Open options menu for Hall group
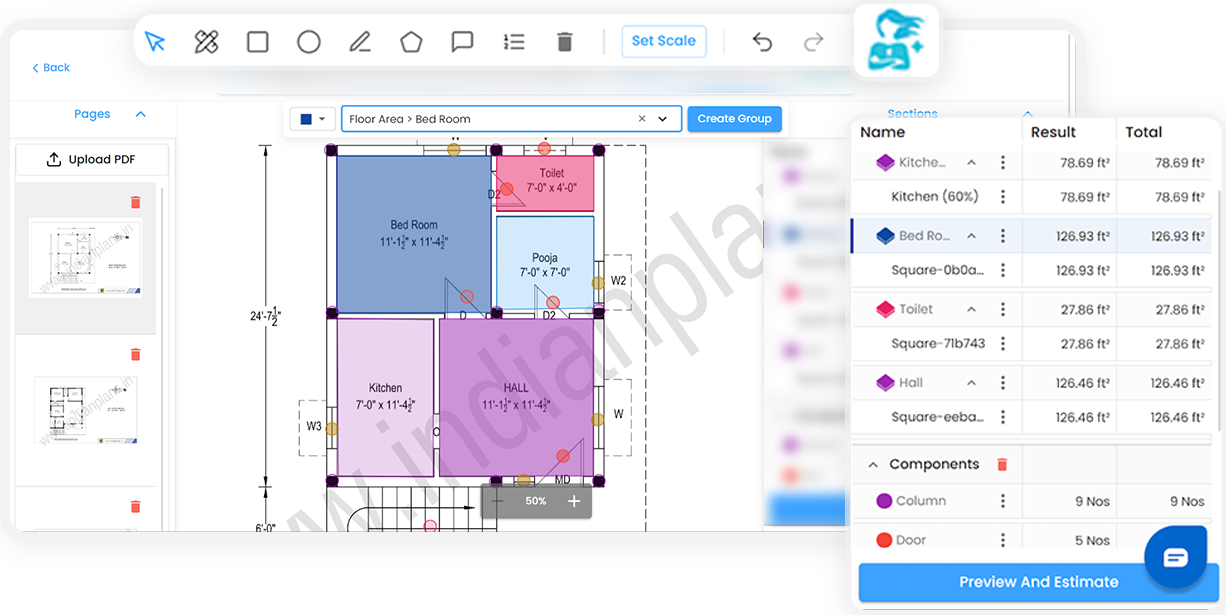Image resolution: width=1226 pixels, height=615 pixels. tap(1003, 383)
